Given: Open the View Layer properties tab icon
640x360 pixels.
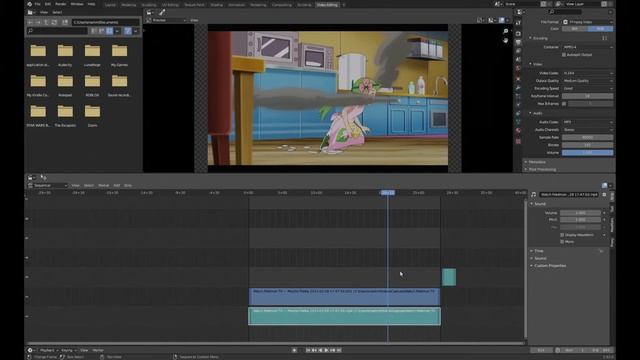Looking at the screenshot, I should coord(518,51).
